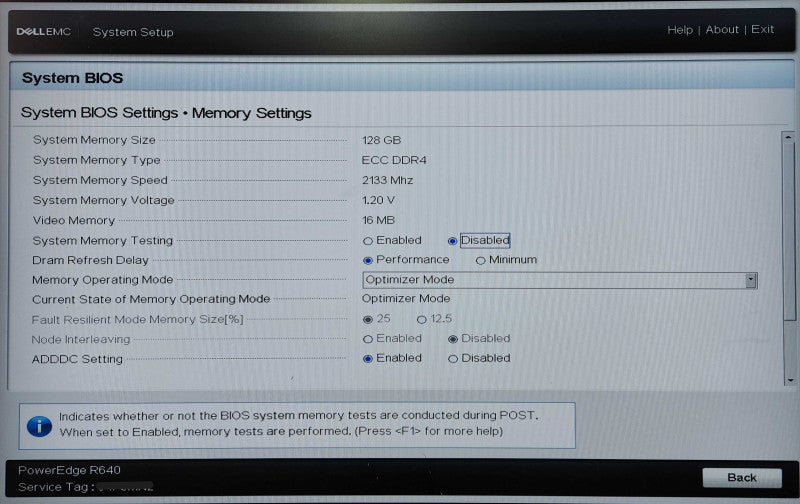Select Disabled for System Memory Testing
The image size is (800, 504).
[x=452, y=241]
